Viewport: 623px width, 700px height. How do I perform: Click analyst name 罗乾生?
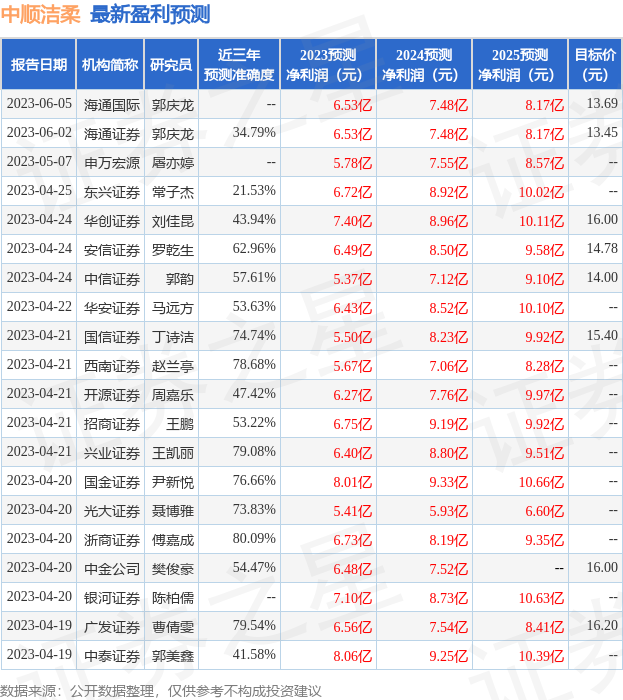pyautogui.click(x=173, y=250)
